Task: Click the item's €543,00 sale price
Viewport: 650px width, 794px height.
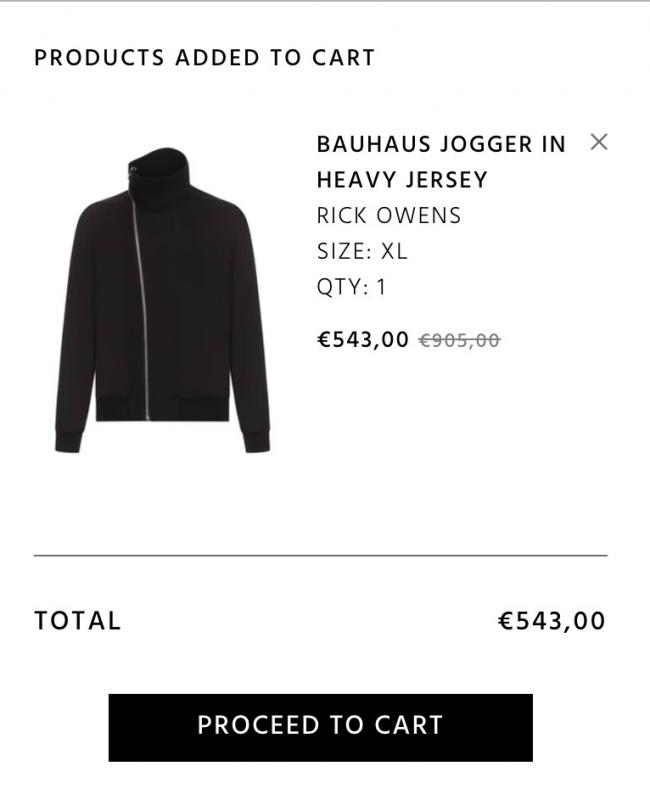Action: 362,339
